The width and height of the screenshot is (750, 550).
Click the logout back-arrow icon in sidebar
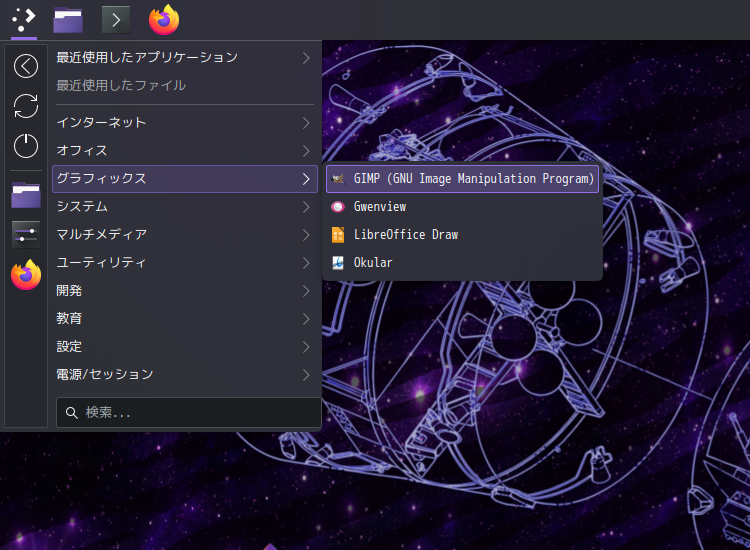tap(26, 66)
